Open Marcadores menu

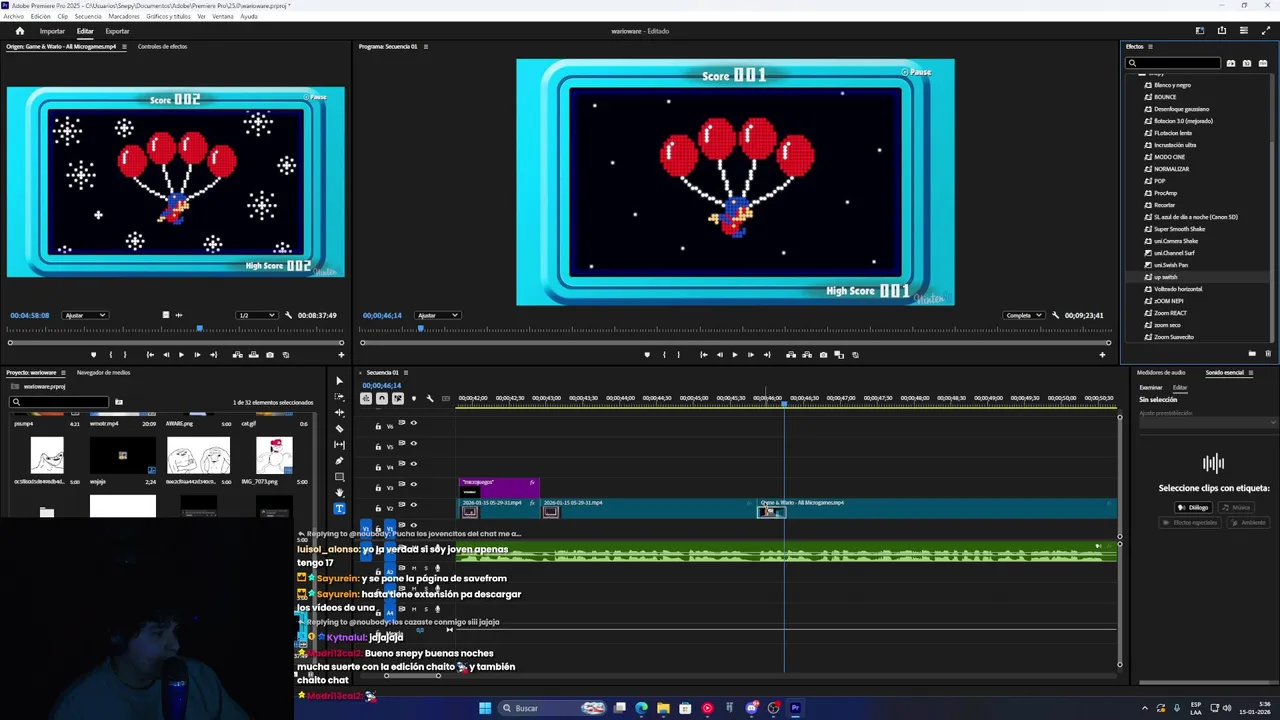point(124,16)
